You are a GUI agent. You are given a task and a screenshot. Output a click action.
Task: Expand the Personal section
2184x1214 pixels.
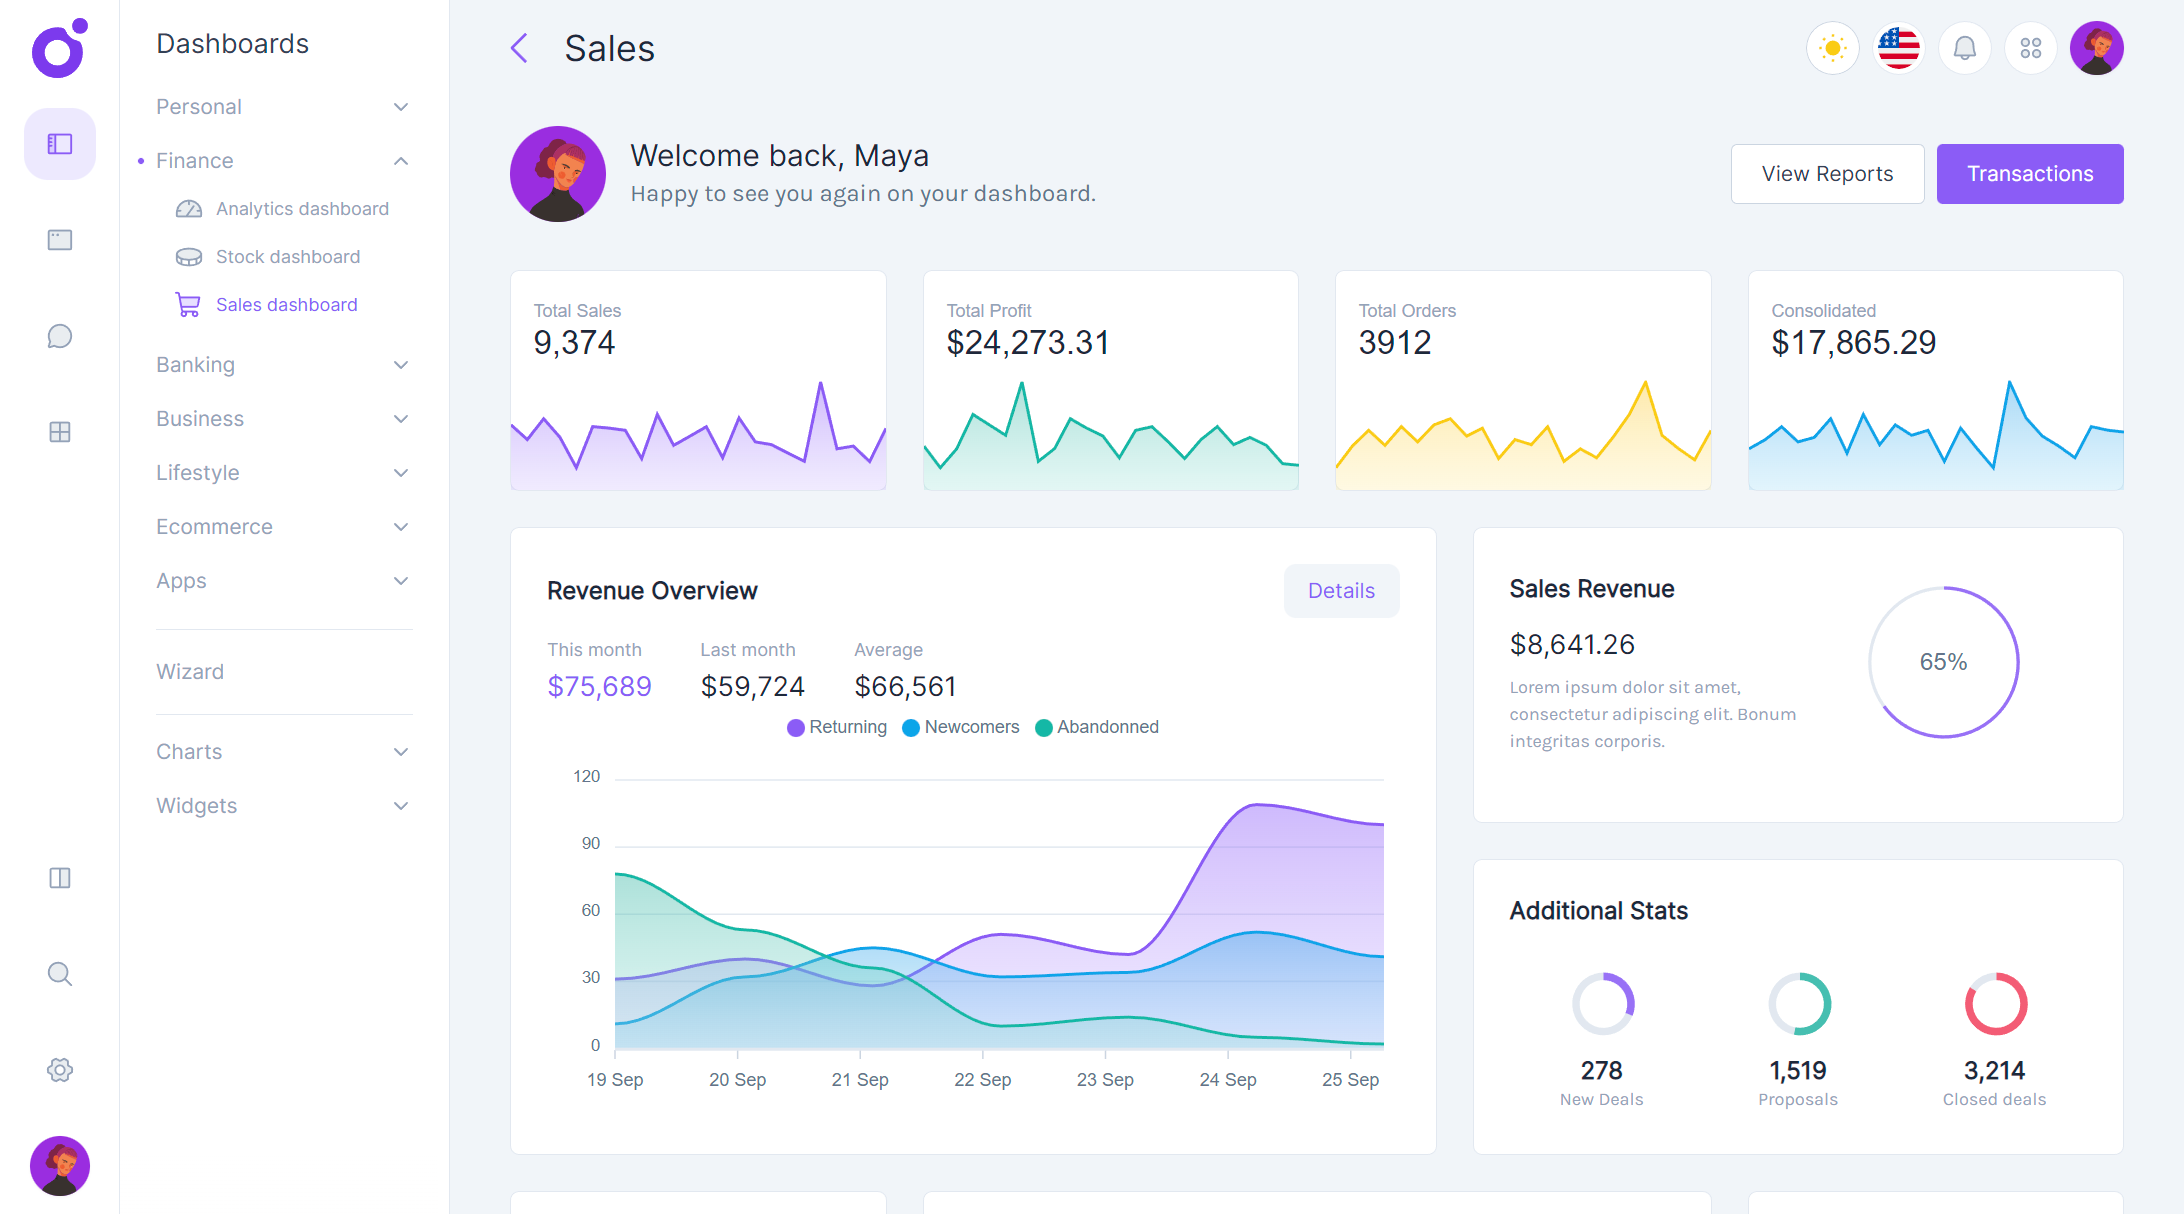199,106
